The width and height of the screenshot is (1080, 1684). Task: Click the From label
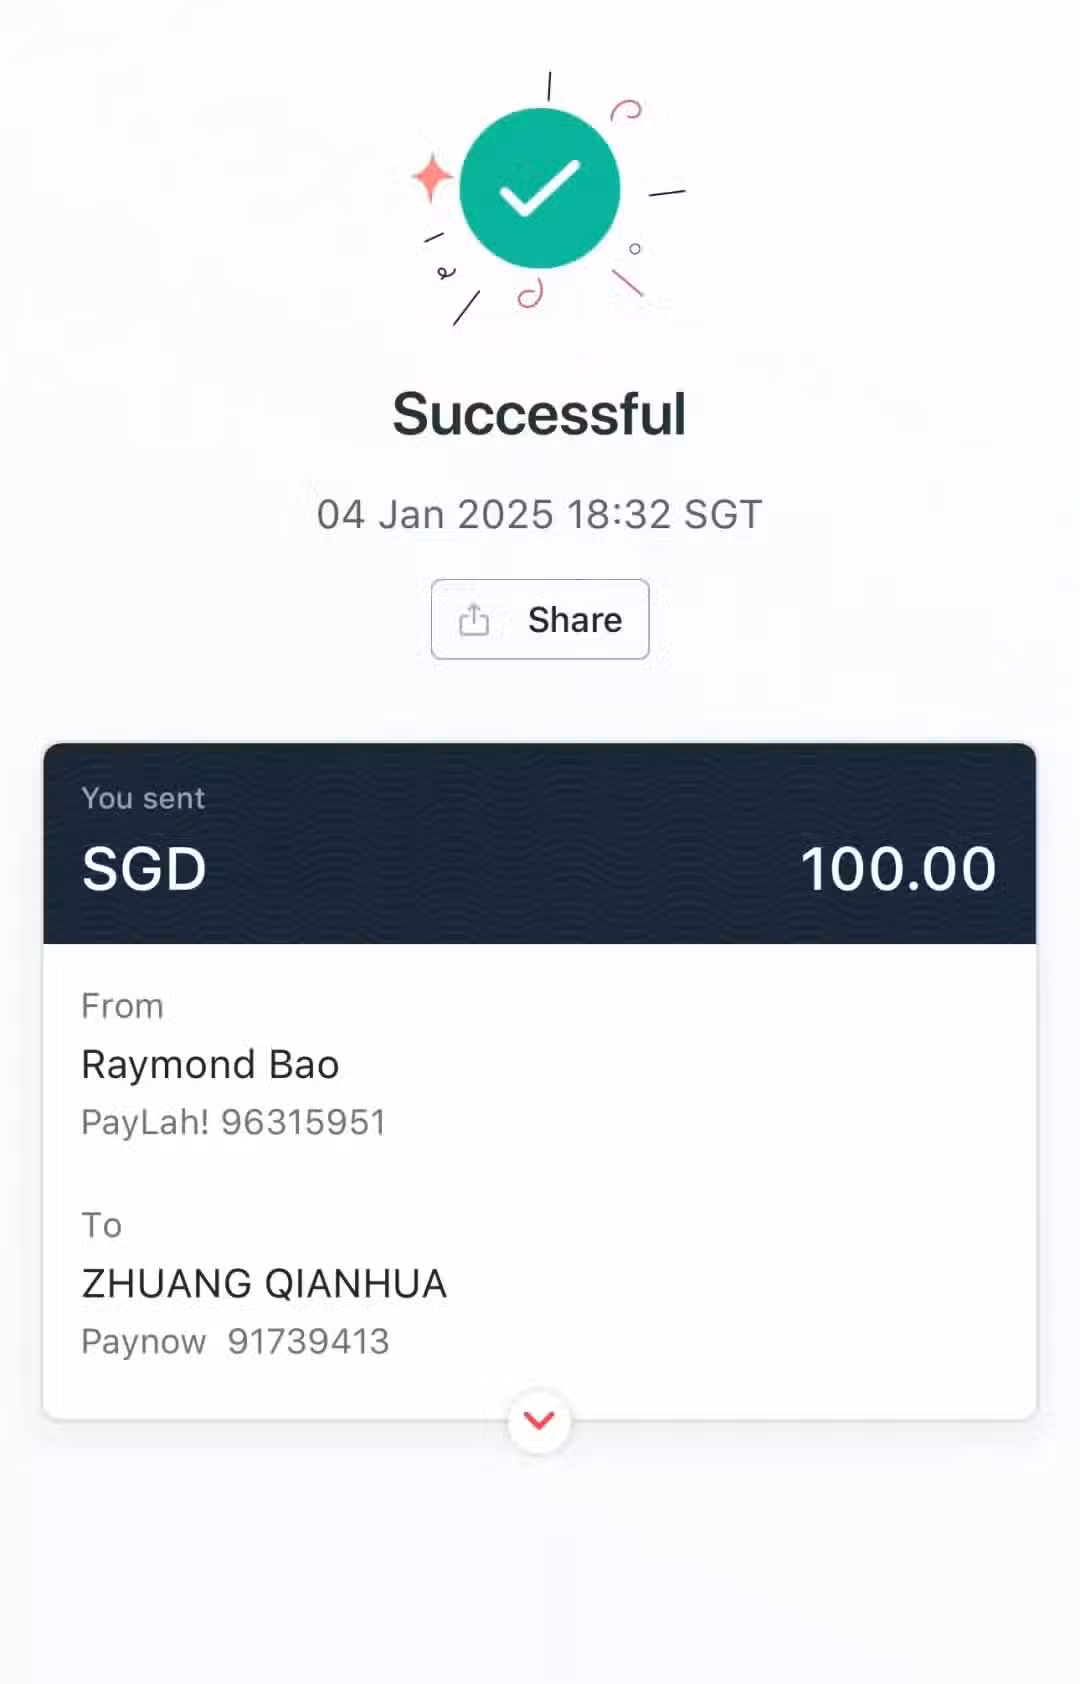pyautogui.click(x=122, y=1006)
